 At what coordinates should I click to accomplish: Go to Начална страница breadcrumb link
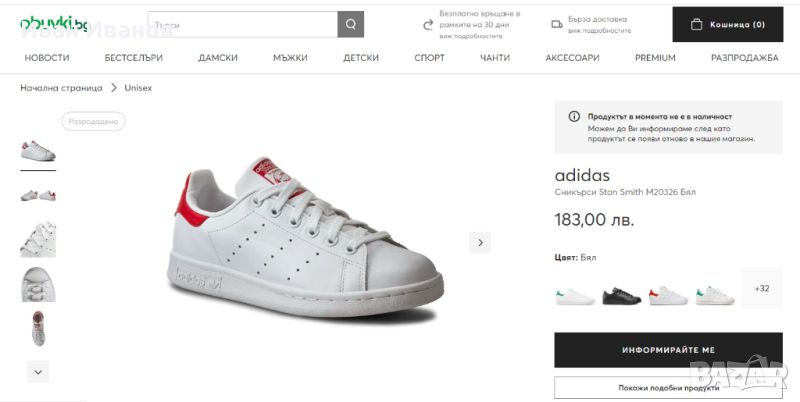(61, 88)
